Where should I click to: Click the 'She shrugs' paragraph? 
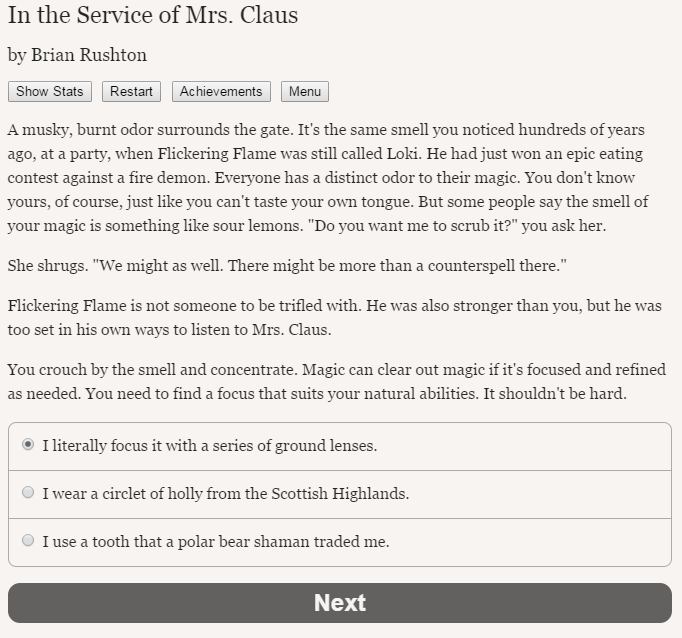coord(287,265)
